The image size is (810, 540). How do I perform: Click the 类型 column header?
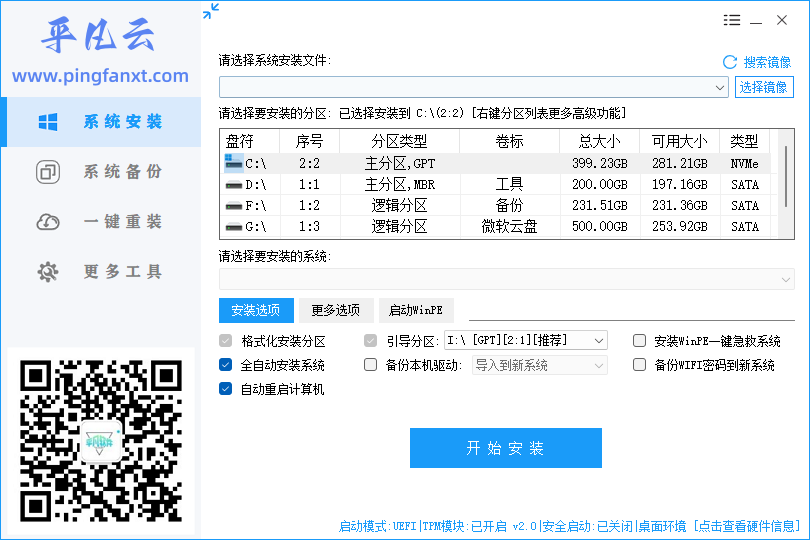[x=744, y=141]
